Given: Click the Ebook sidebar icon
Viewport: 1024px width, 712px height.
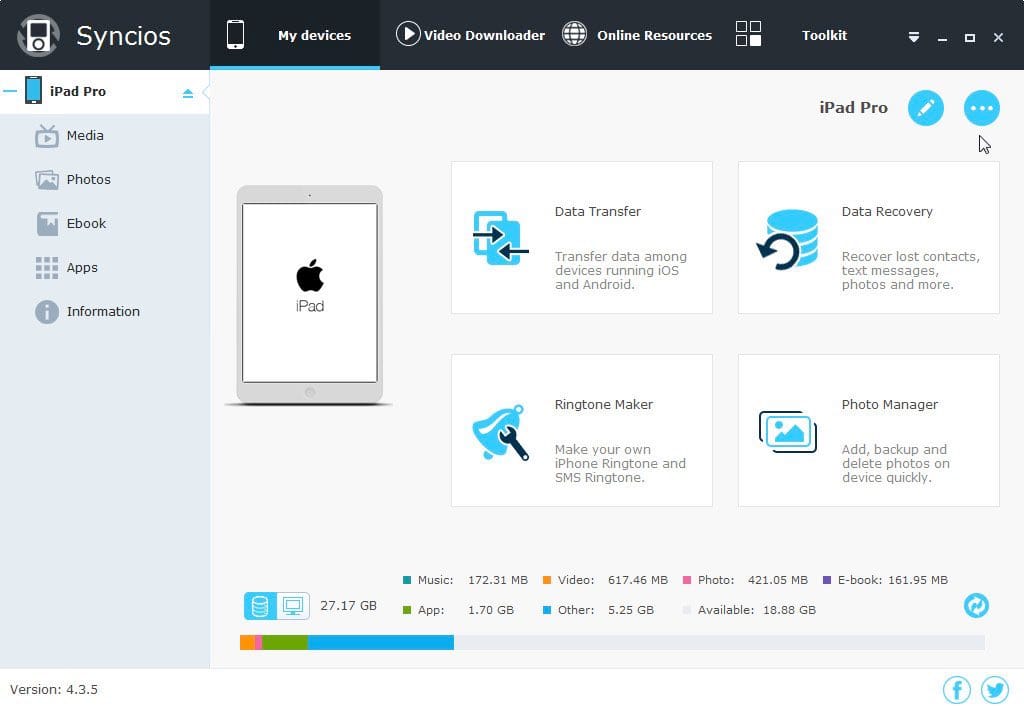Looking at the screenshot, I should click(47, 224).
